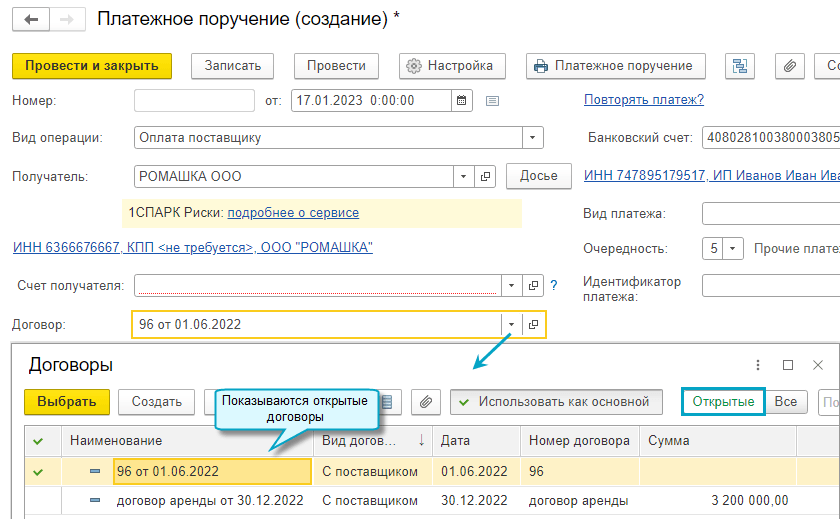
Task: Open the Договоры window more-options menu
Action: [758, 365]
